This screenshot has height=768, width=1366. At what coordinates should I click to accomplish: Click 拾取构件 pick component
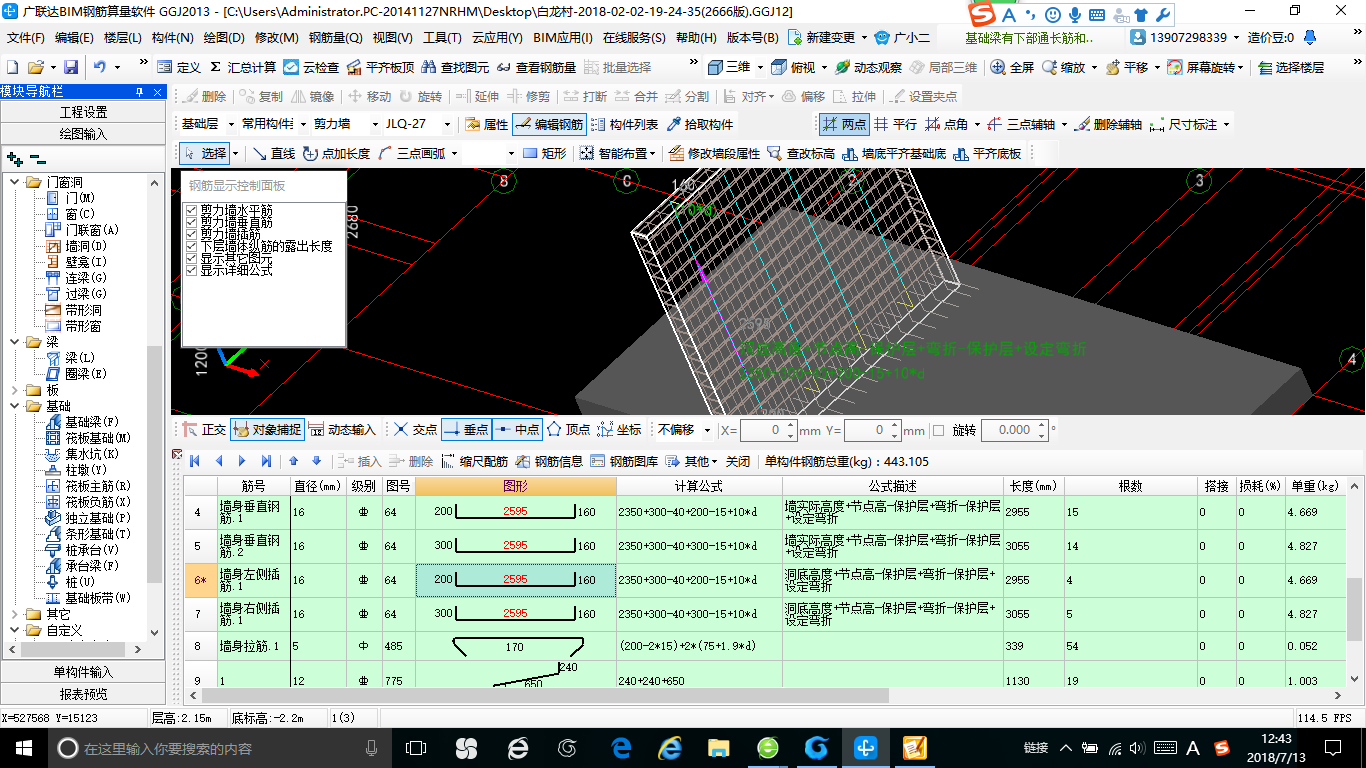pyautogui.click(x=699, y=124)
